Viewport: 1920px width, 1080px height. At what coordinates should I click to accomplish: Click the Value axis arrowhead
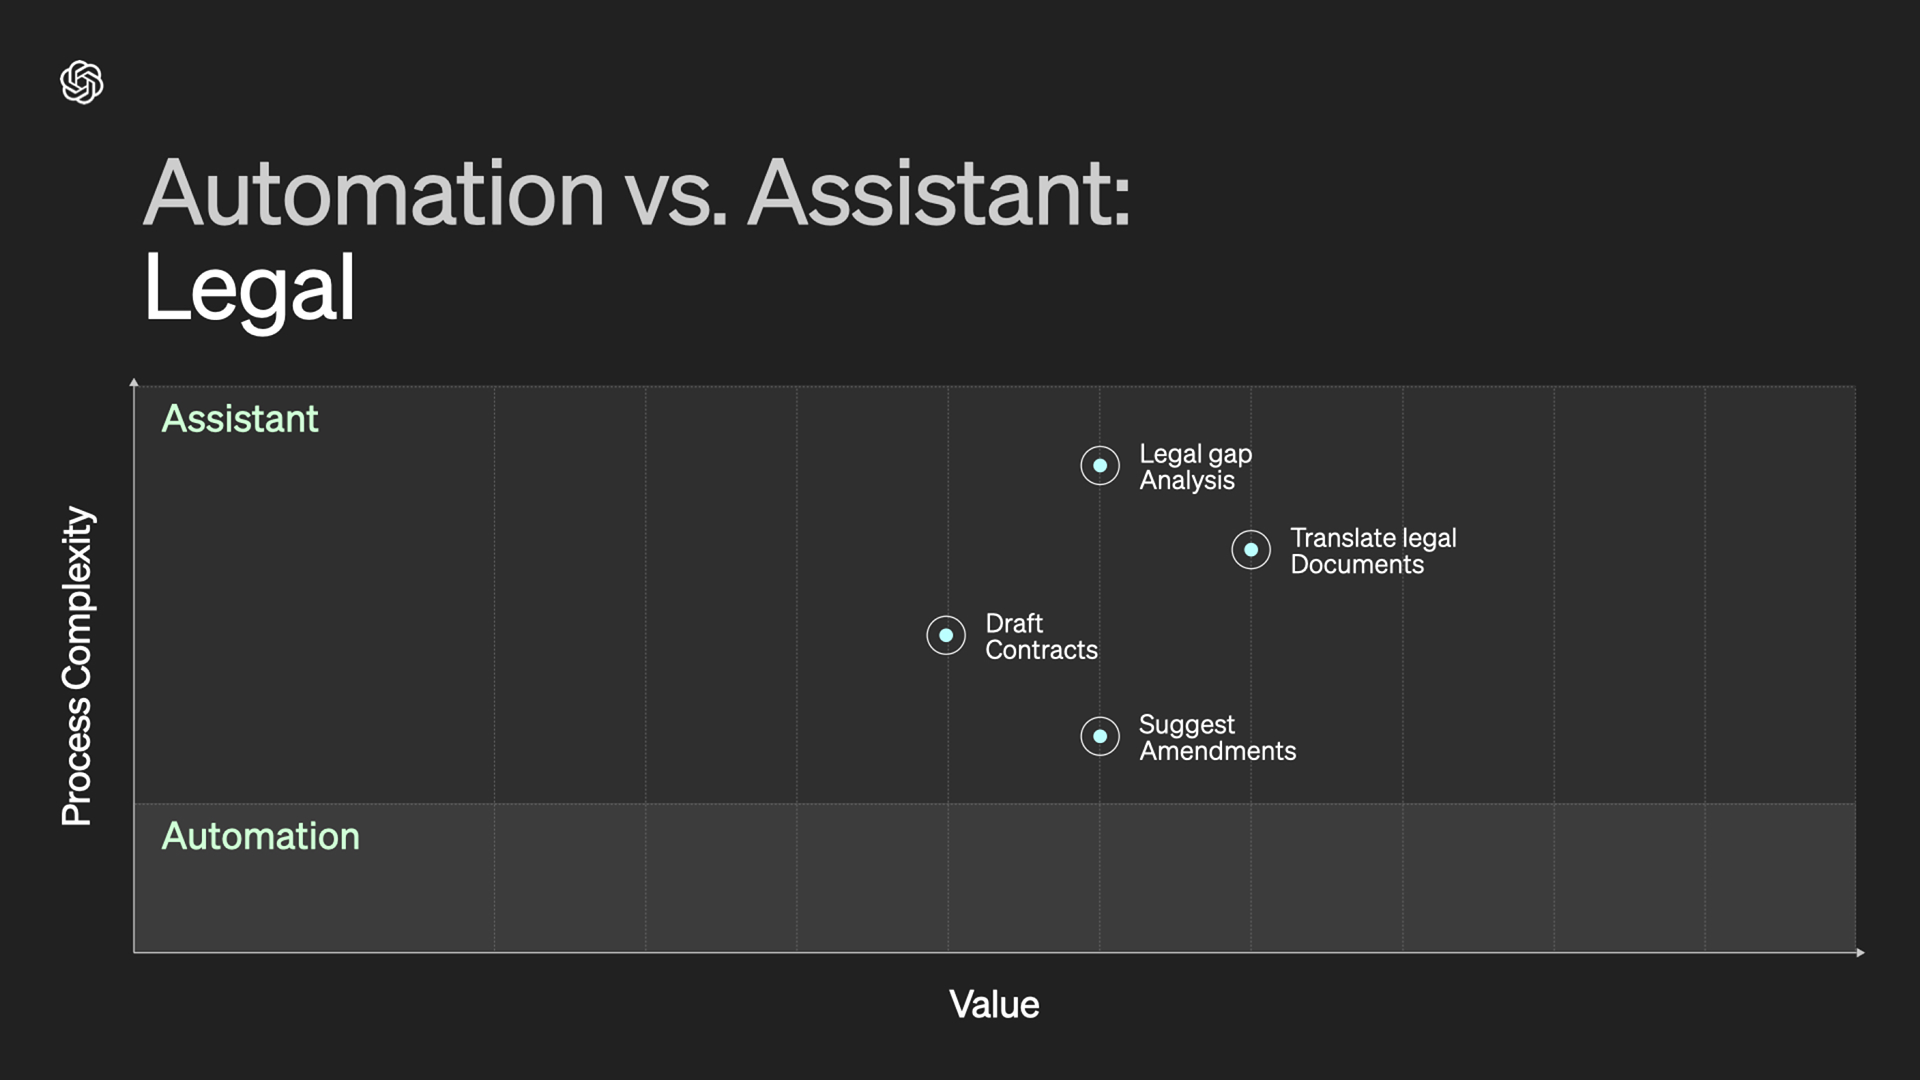coord(1860,952)
